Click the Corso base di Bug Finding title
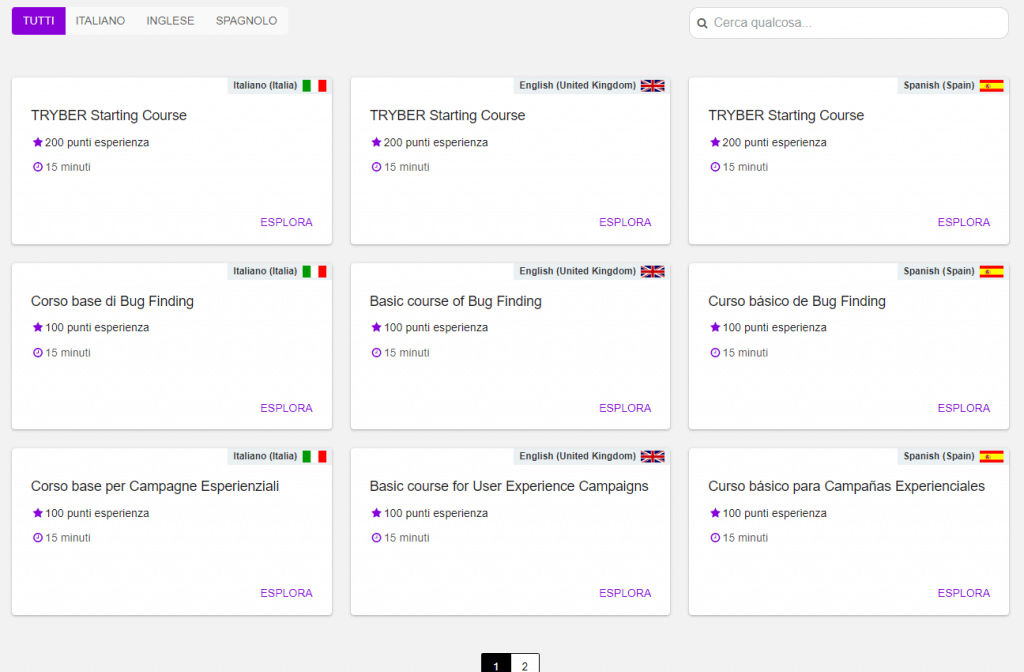1024x672 pixels. tap(112, 301)
